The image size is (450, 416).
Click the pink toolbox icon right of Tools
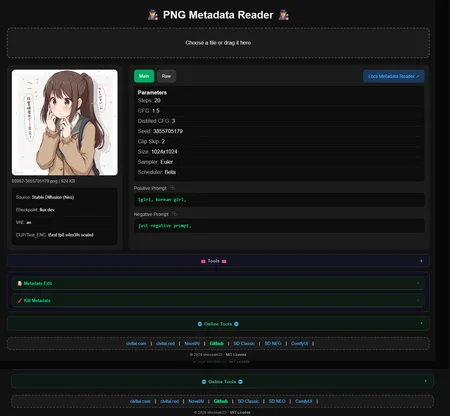point(224,261)
